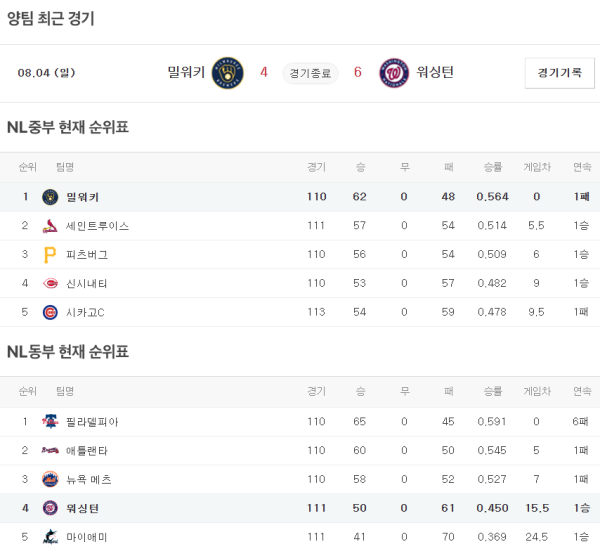Open the 세인트루이스 team link
The width and height of the screenshot is (600, 556).
(x=97, y=226)
